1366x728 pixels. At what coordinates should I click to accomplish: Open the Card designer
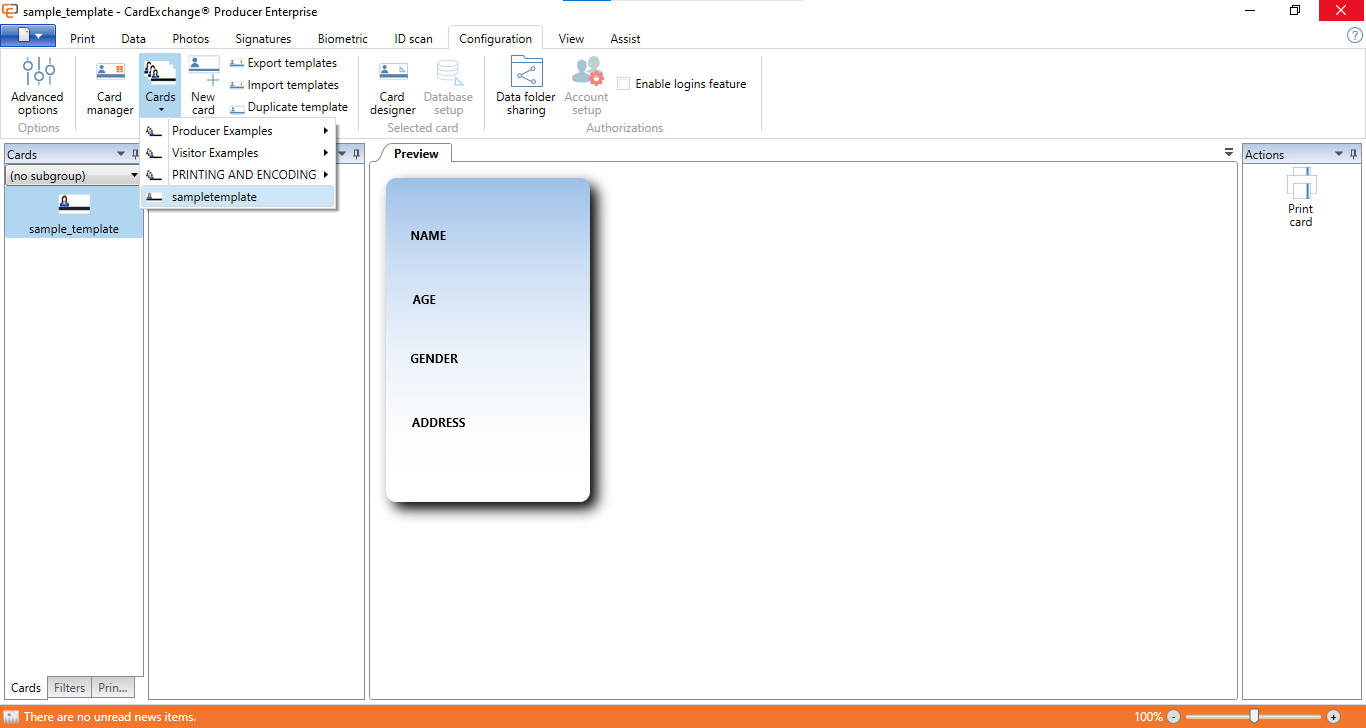[x=392, y=86]
